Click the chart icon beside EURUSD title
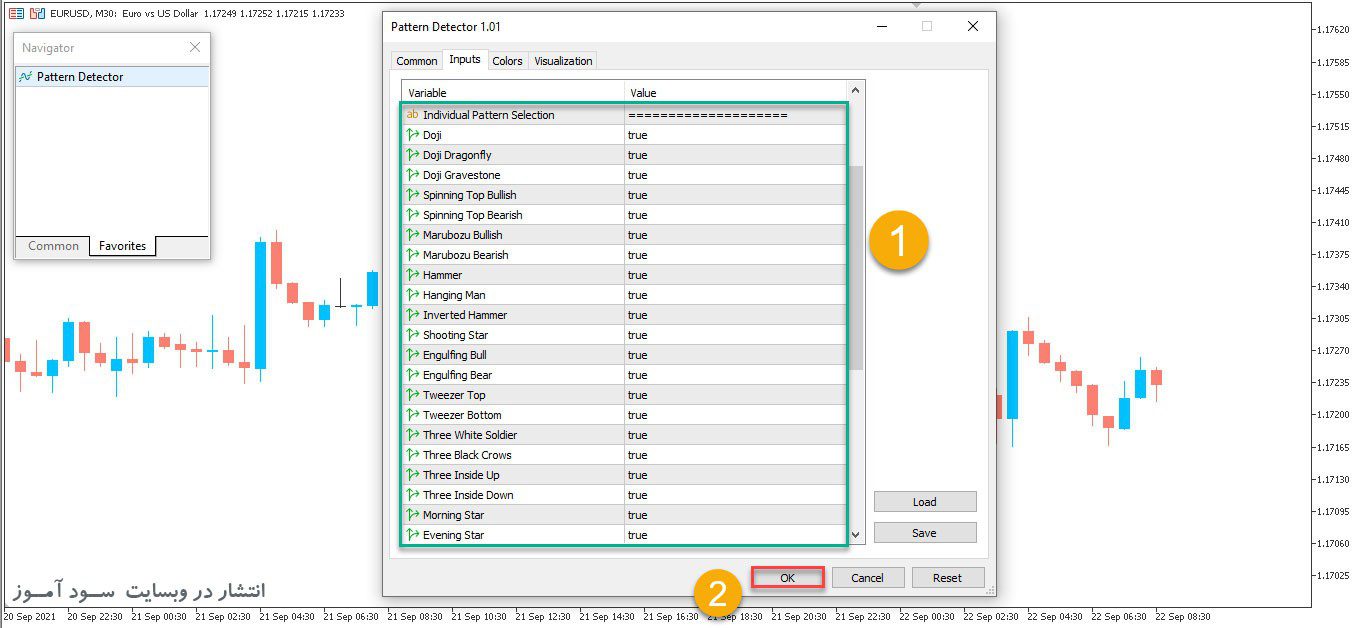The width and height of the screenshot is (1364, 628). 36,13
